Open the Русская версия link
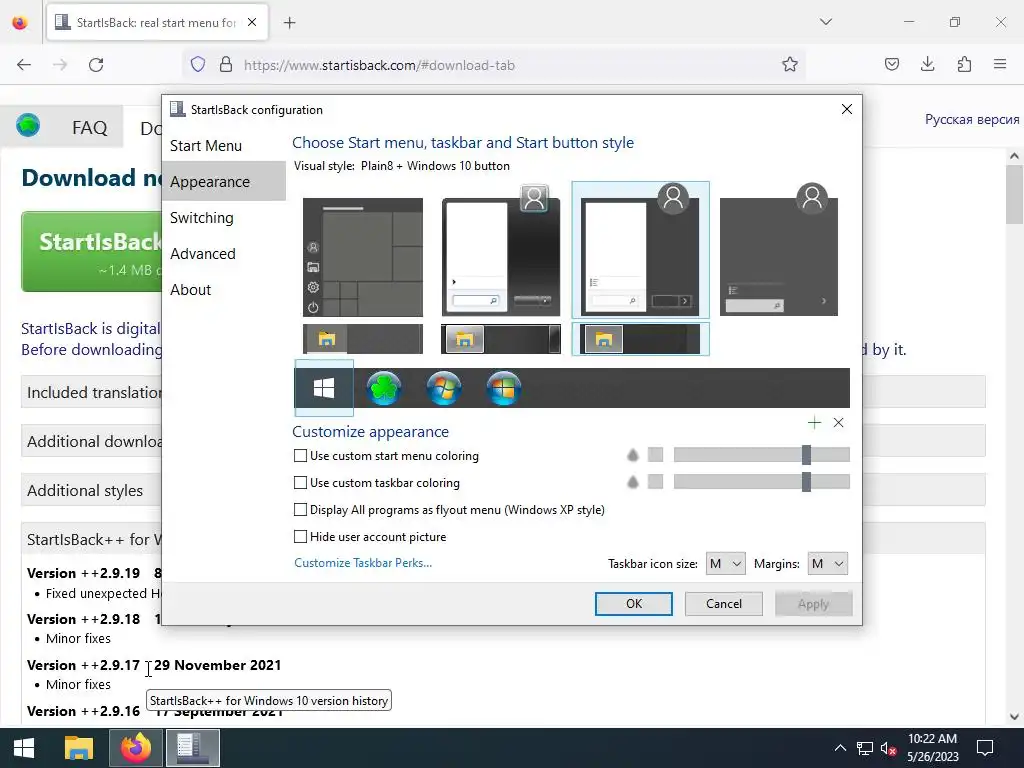Screen dimensions: 1024x768 point(972,120)
